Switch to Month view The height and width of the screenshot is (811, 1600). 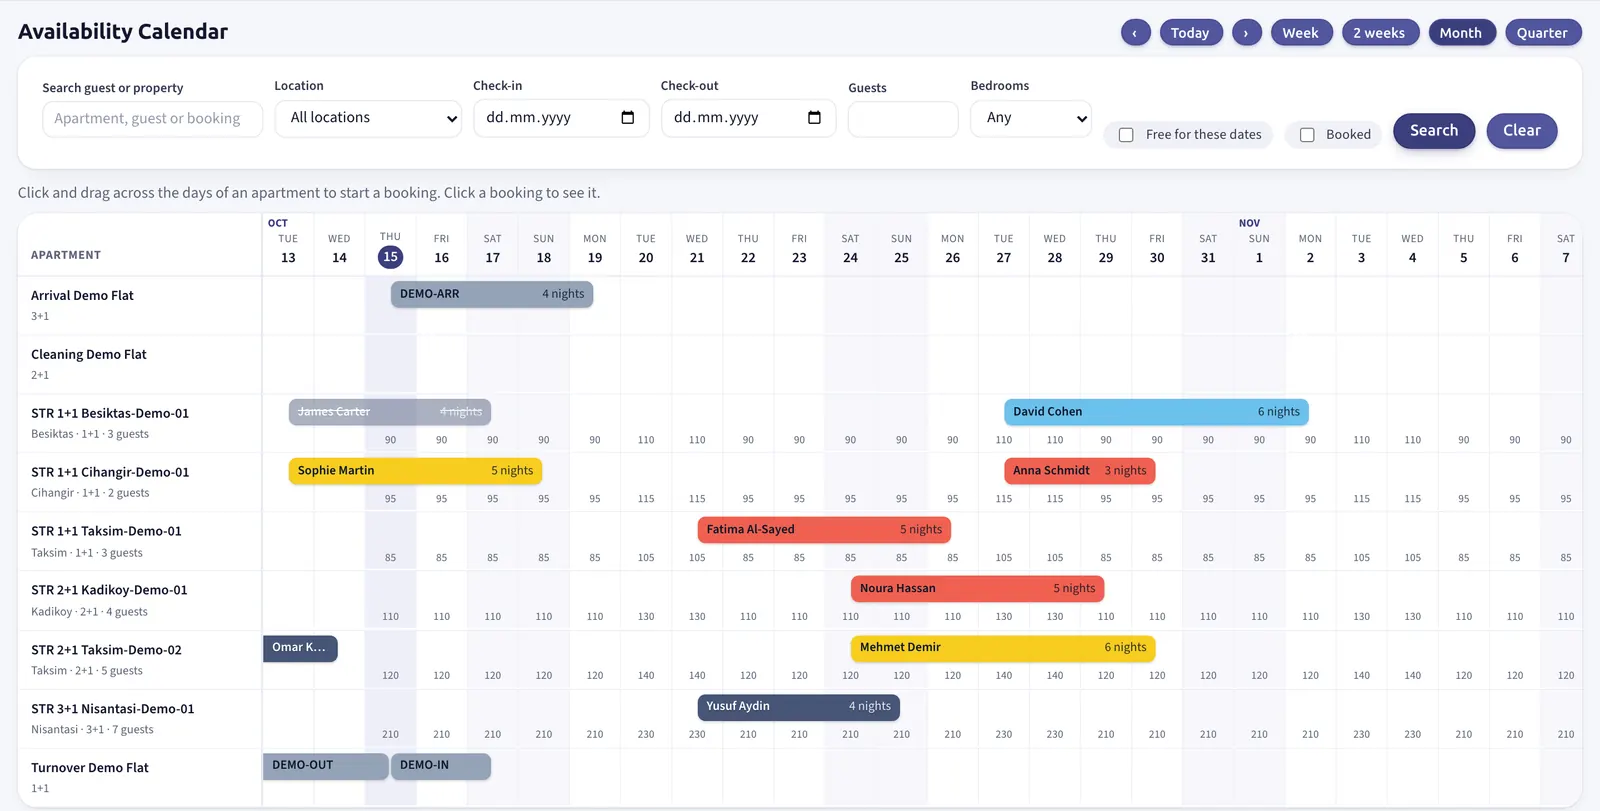pyautogui.click(x=1461, y=33)
